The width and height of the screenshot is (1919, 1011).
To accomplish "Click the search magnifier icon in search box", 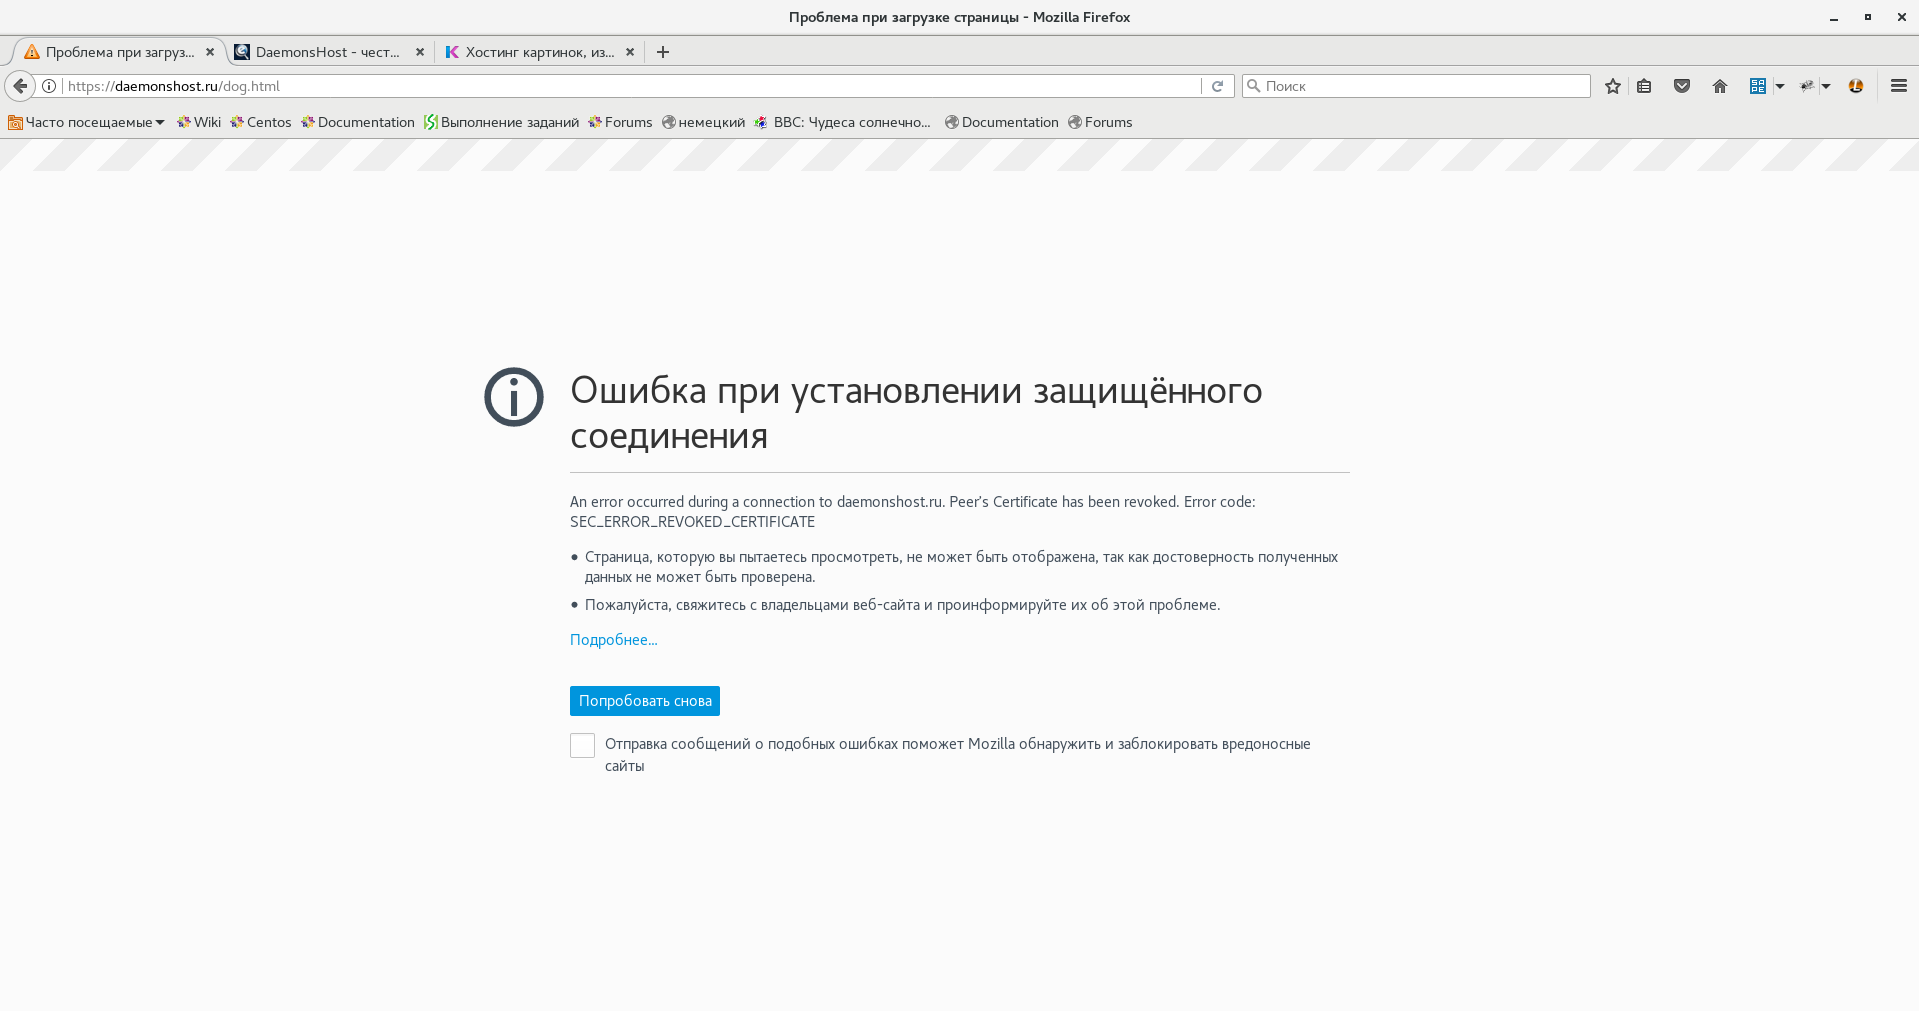I will 1253,86.
